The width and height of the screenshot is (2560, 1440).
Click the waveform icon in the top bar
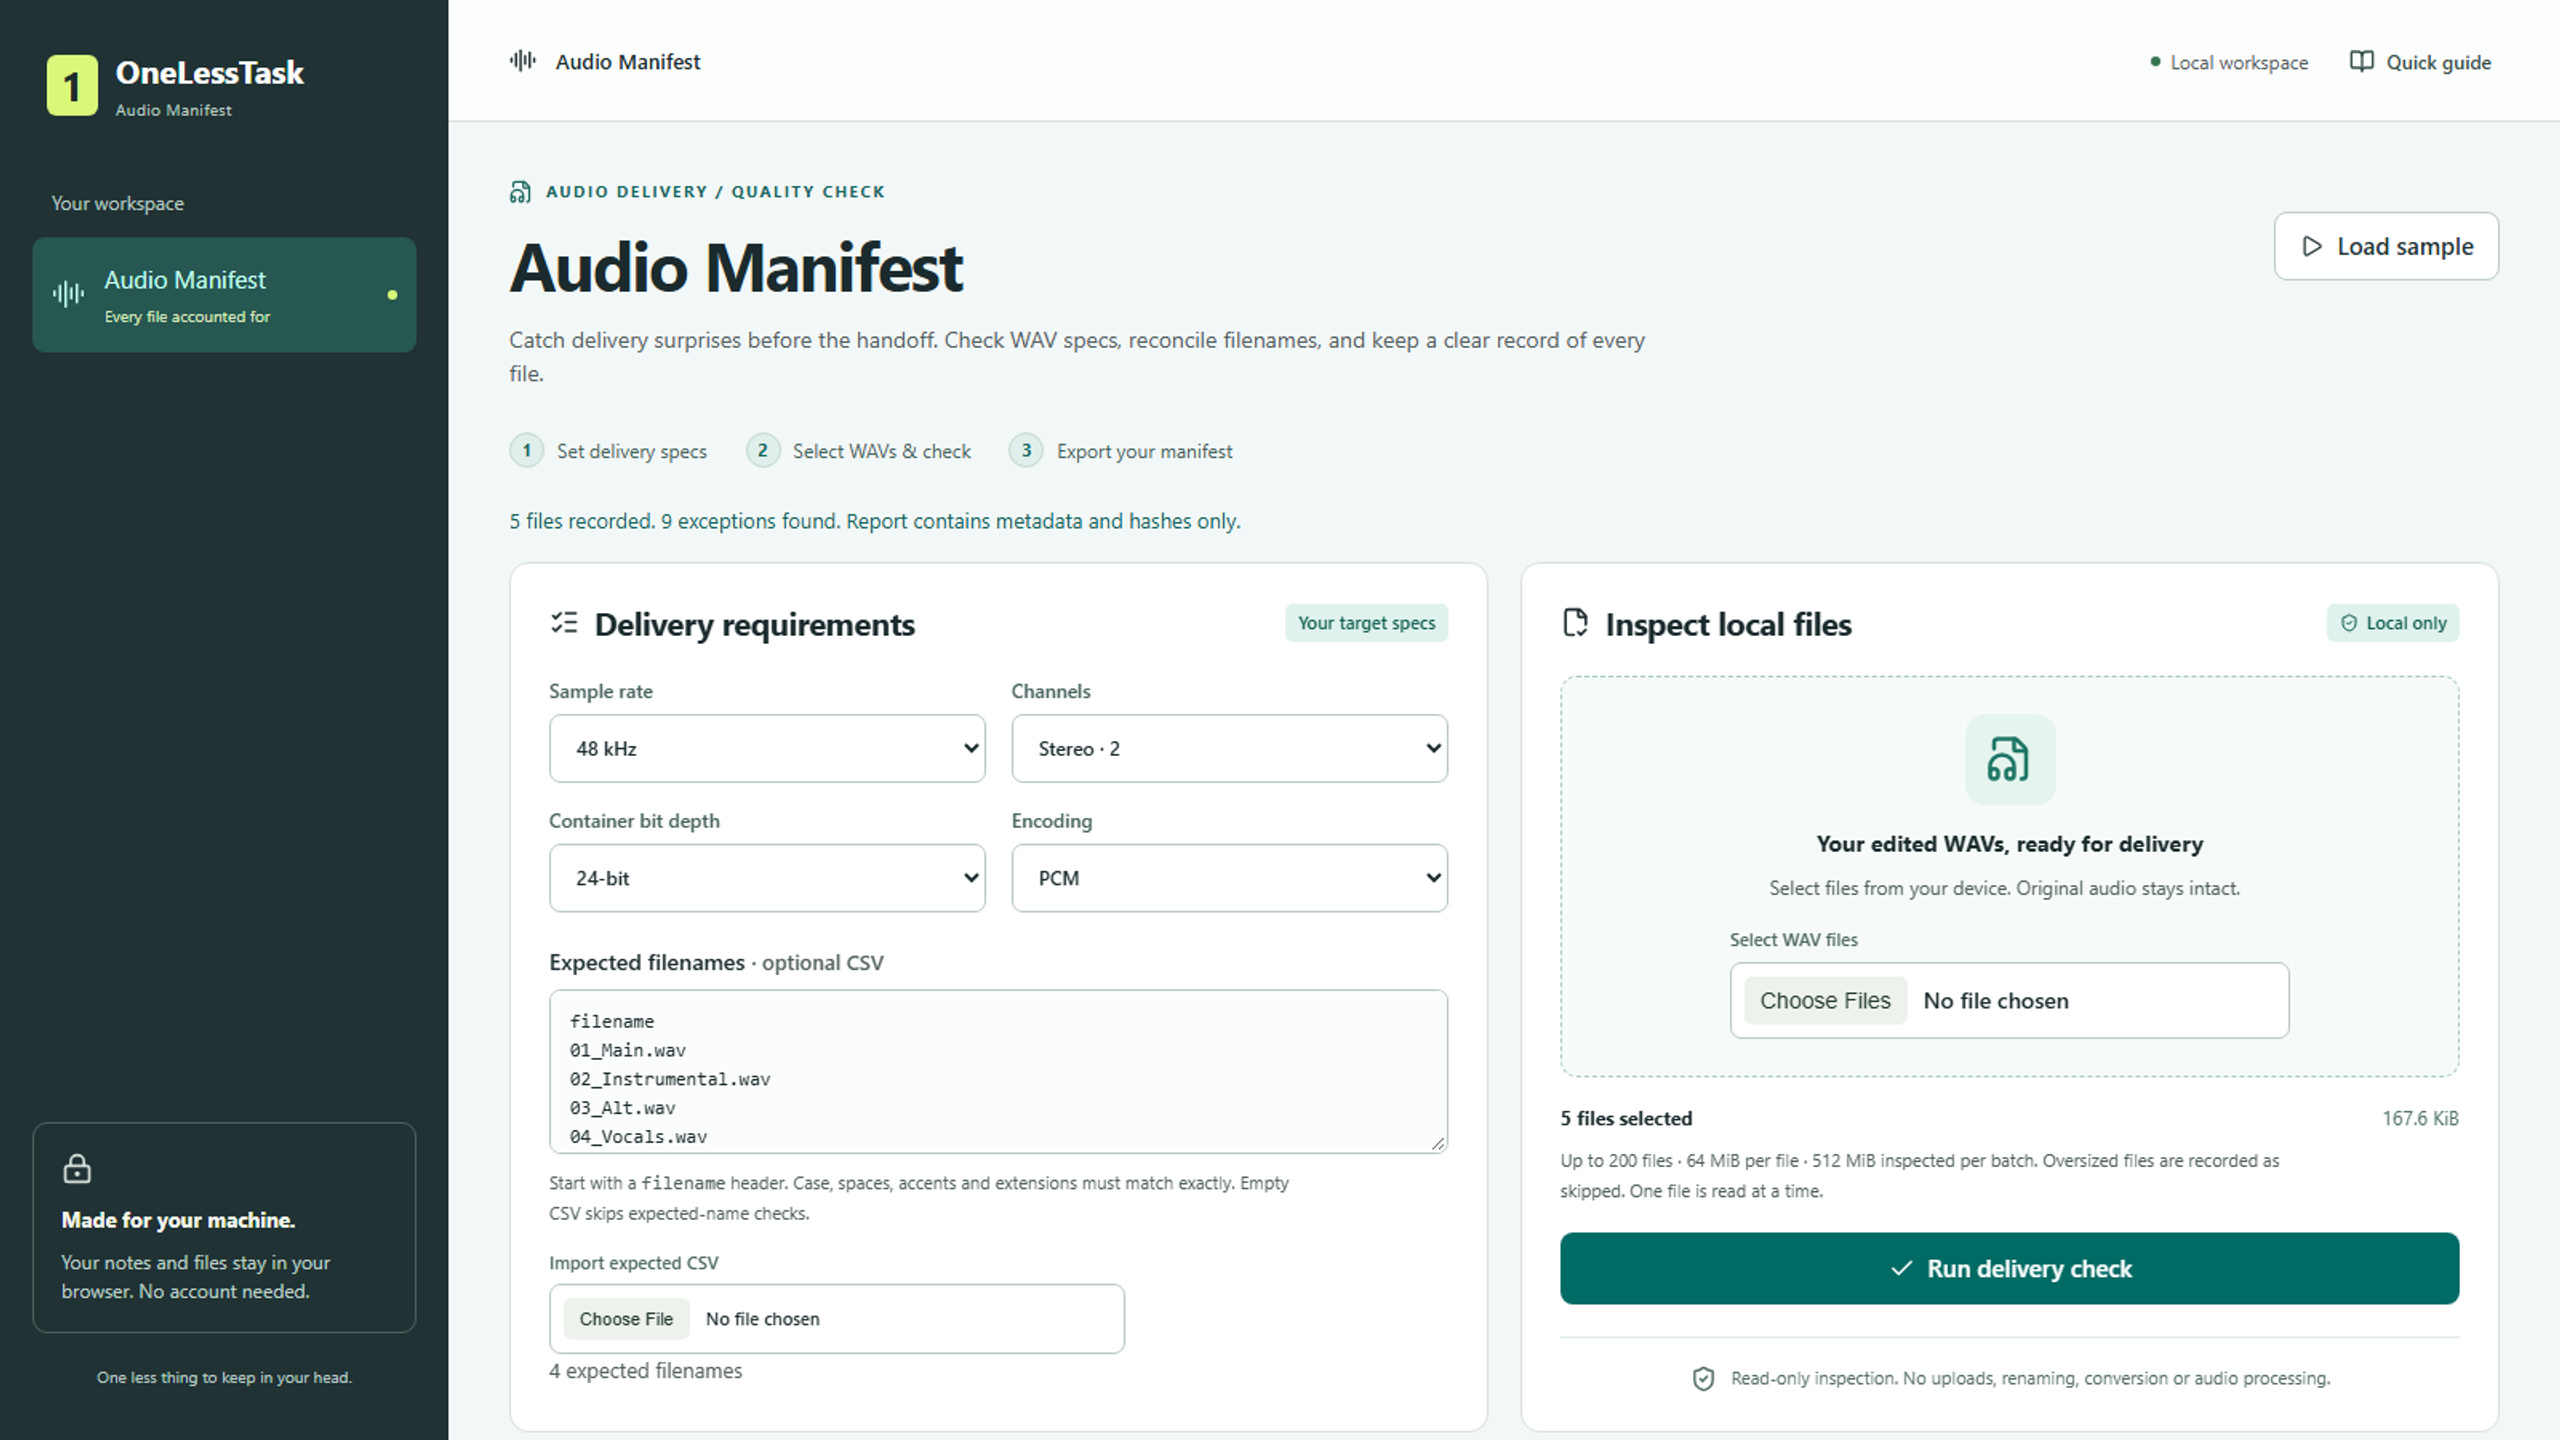coord(522,61)
